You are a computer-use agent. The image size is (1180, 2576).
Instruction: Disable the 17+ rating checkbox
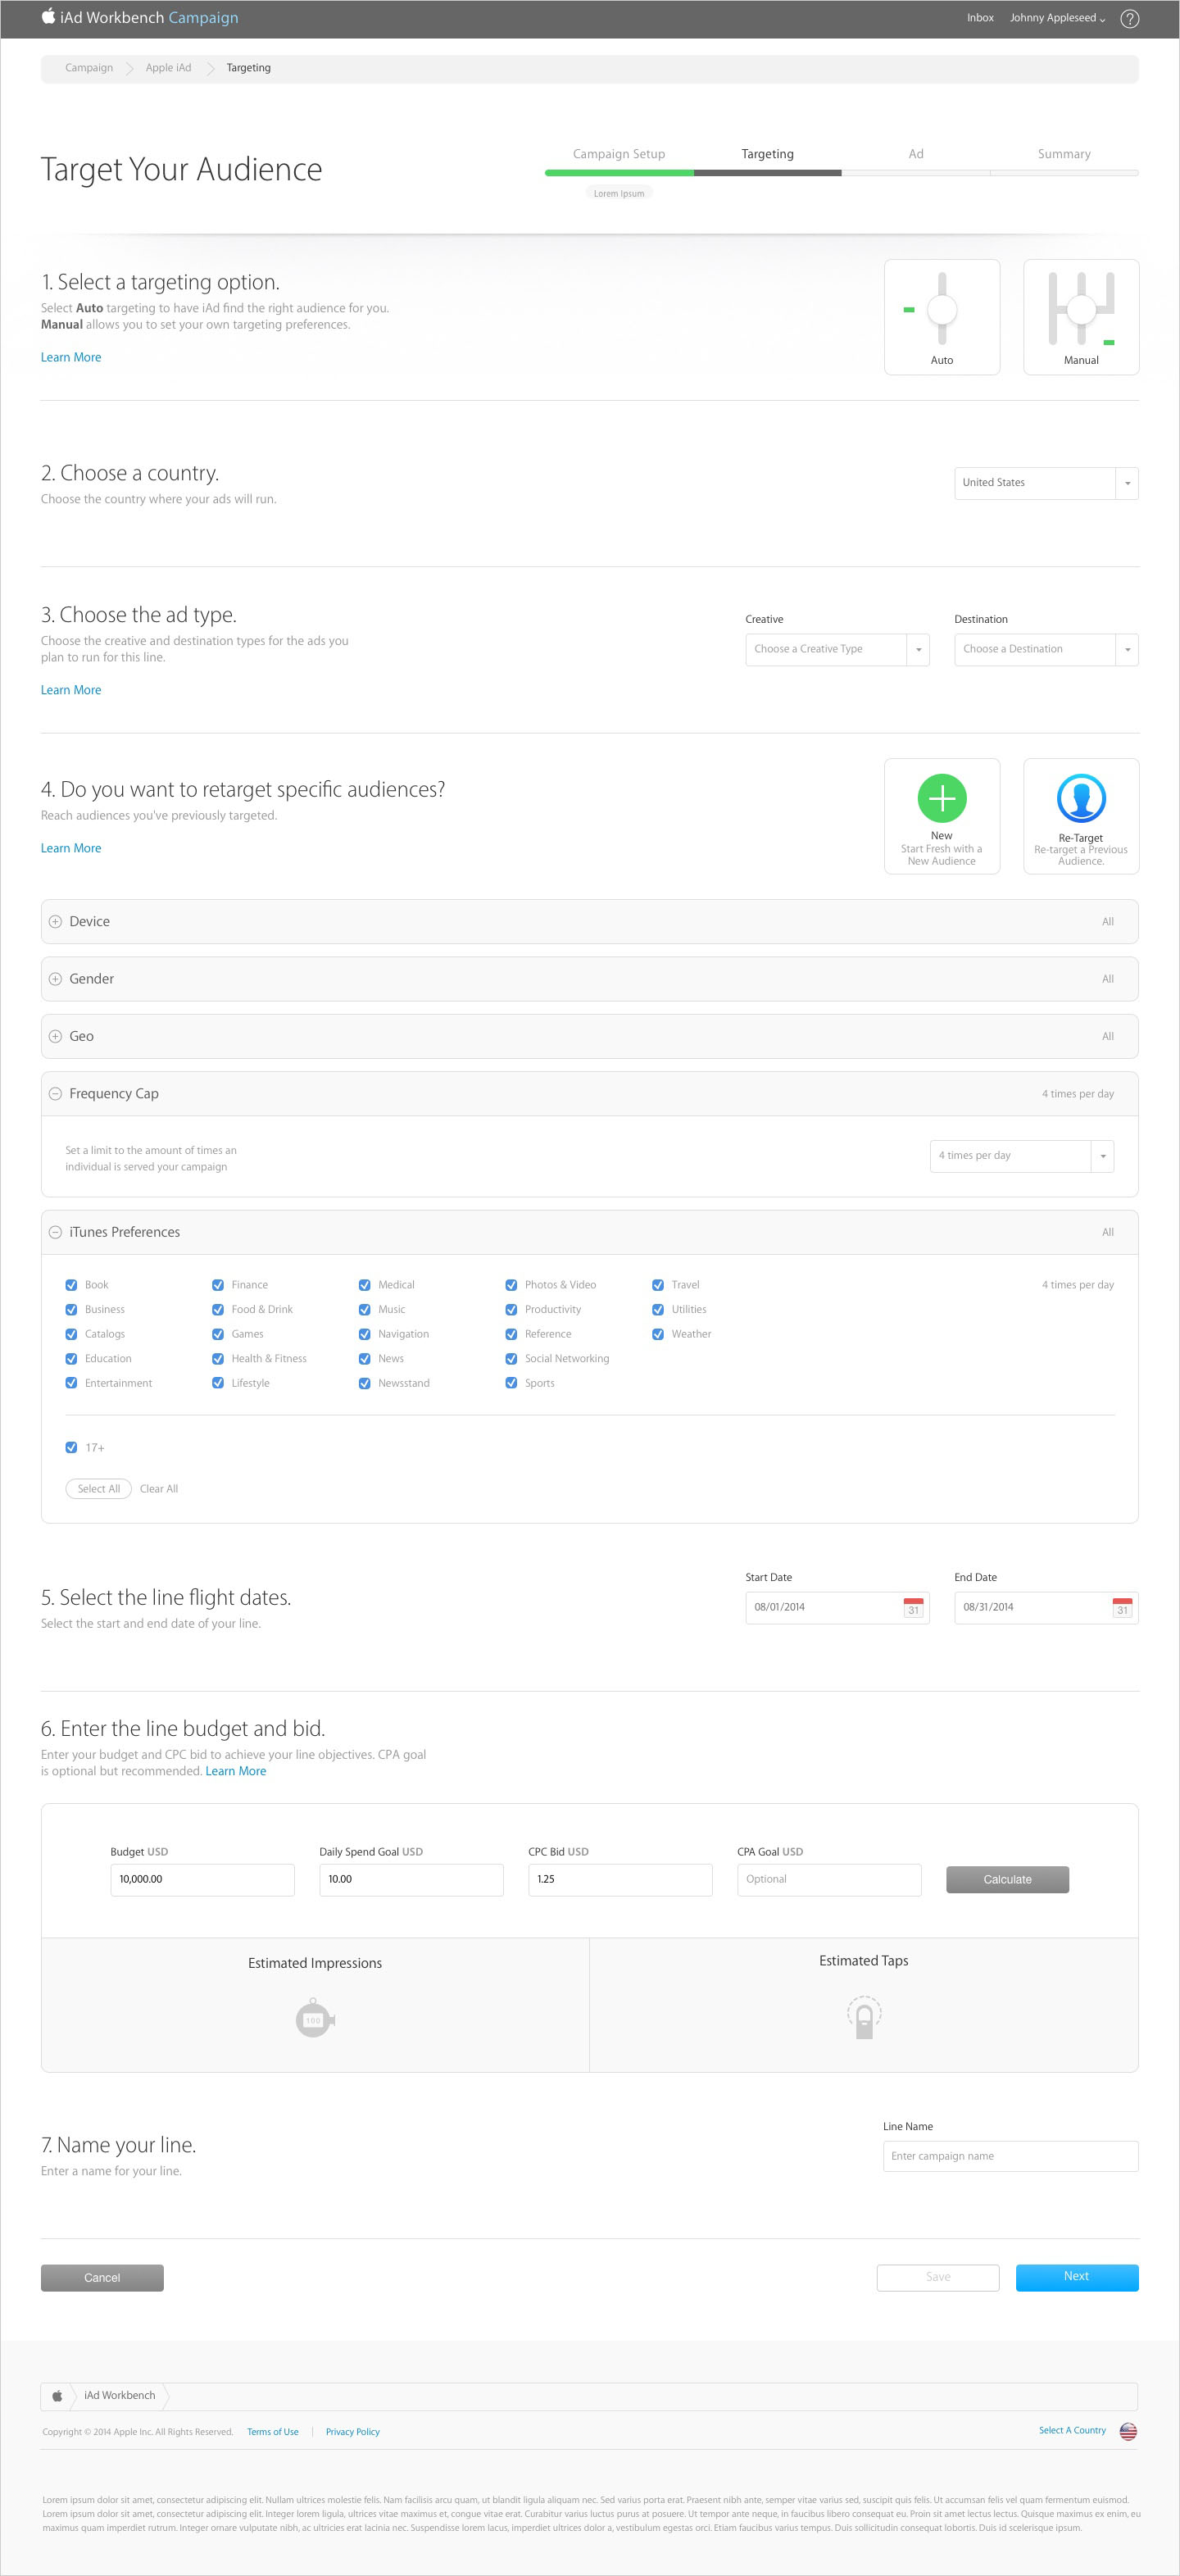71,1447
